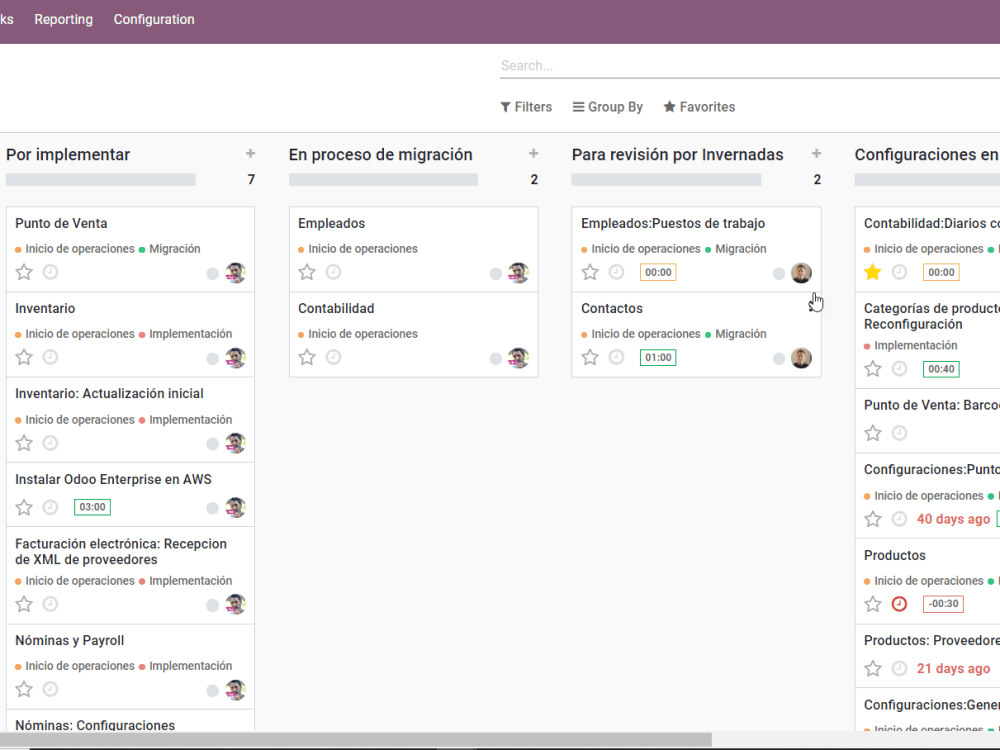1000x750 pixels.
Task: Click the horizontal scrollbar at bottom
Action: coord(356,740)
